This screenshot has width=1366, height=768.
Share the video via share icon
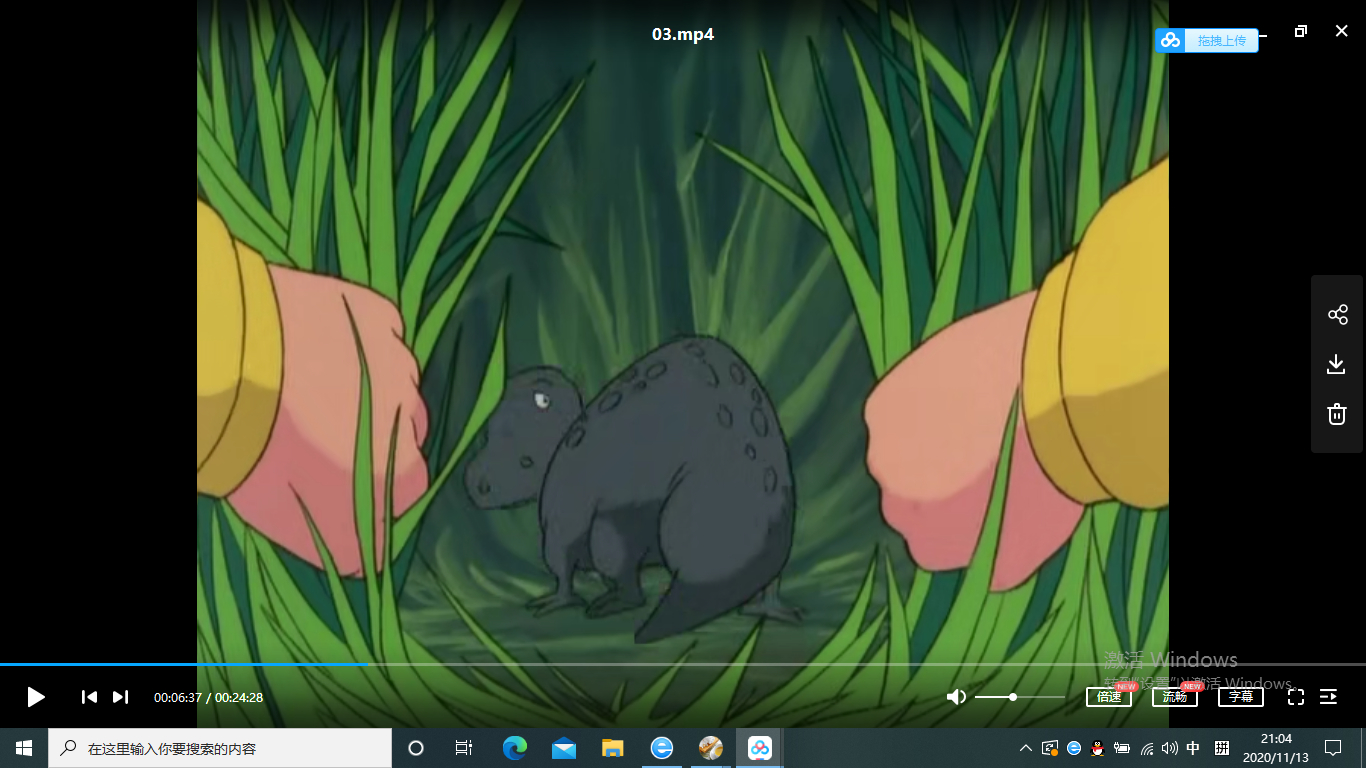point(1337,315)
